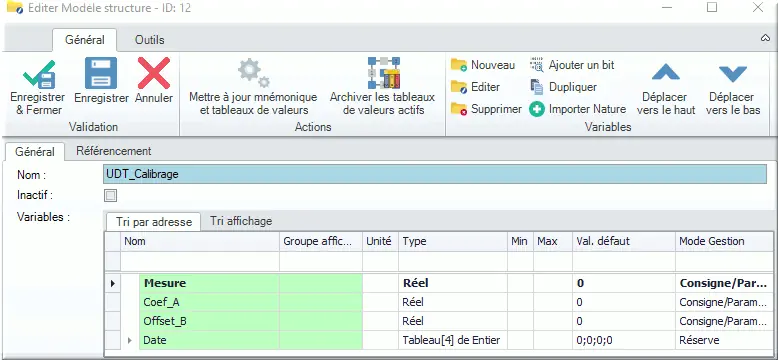This screenshot has width=778, height=360.
Task: Click the Min column header
Action: tap(520, 241)
